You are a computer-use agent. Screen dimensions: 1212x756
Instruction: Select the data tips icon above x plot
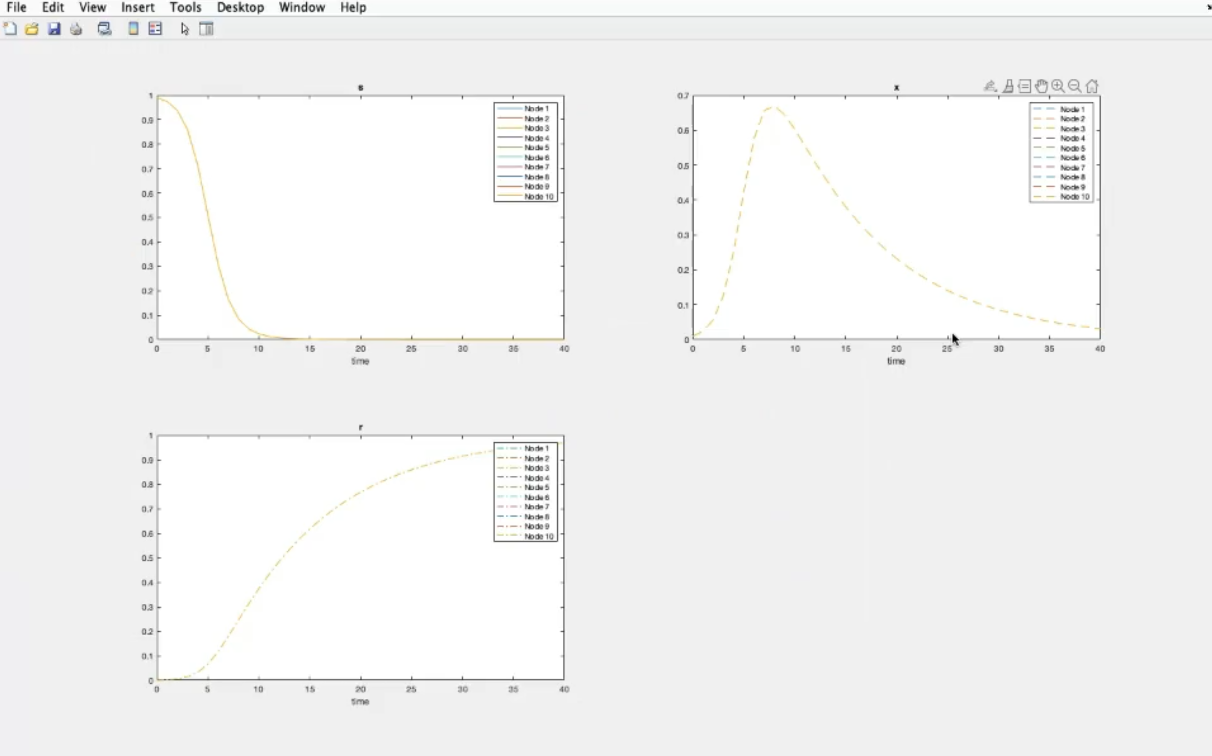point(1025,87)
